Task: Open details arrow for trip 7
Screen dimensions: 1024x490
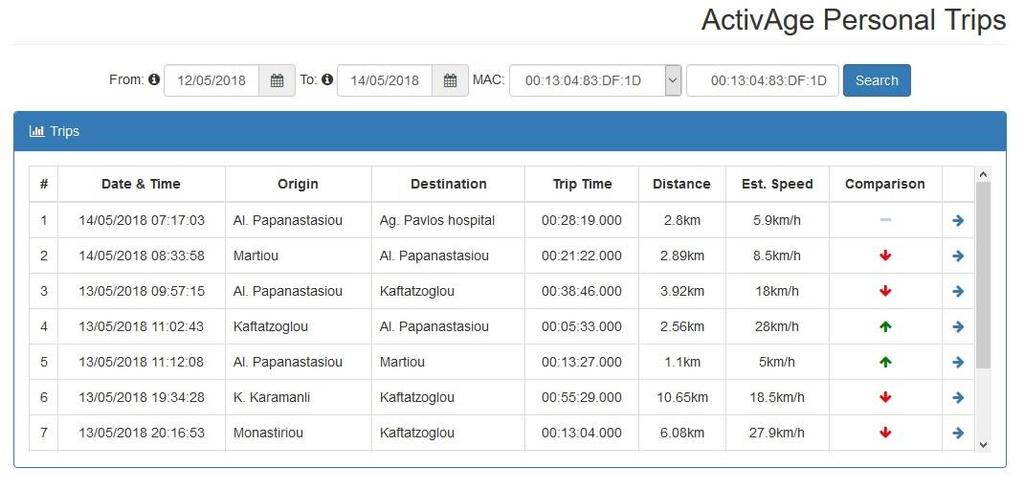Action: tap(958, 433)
